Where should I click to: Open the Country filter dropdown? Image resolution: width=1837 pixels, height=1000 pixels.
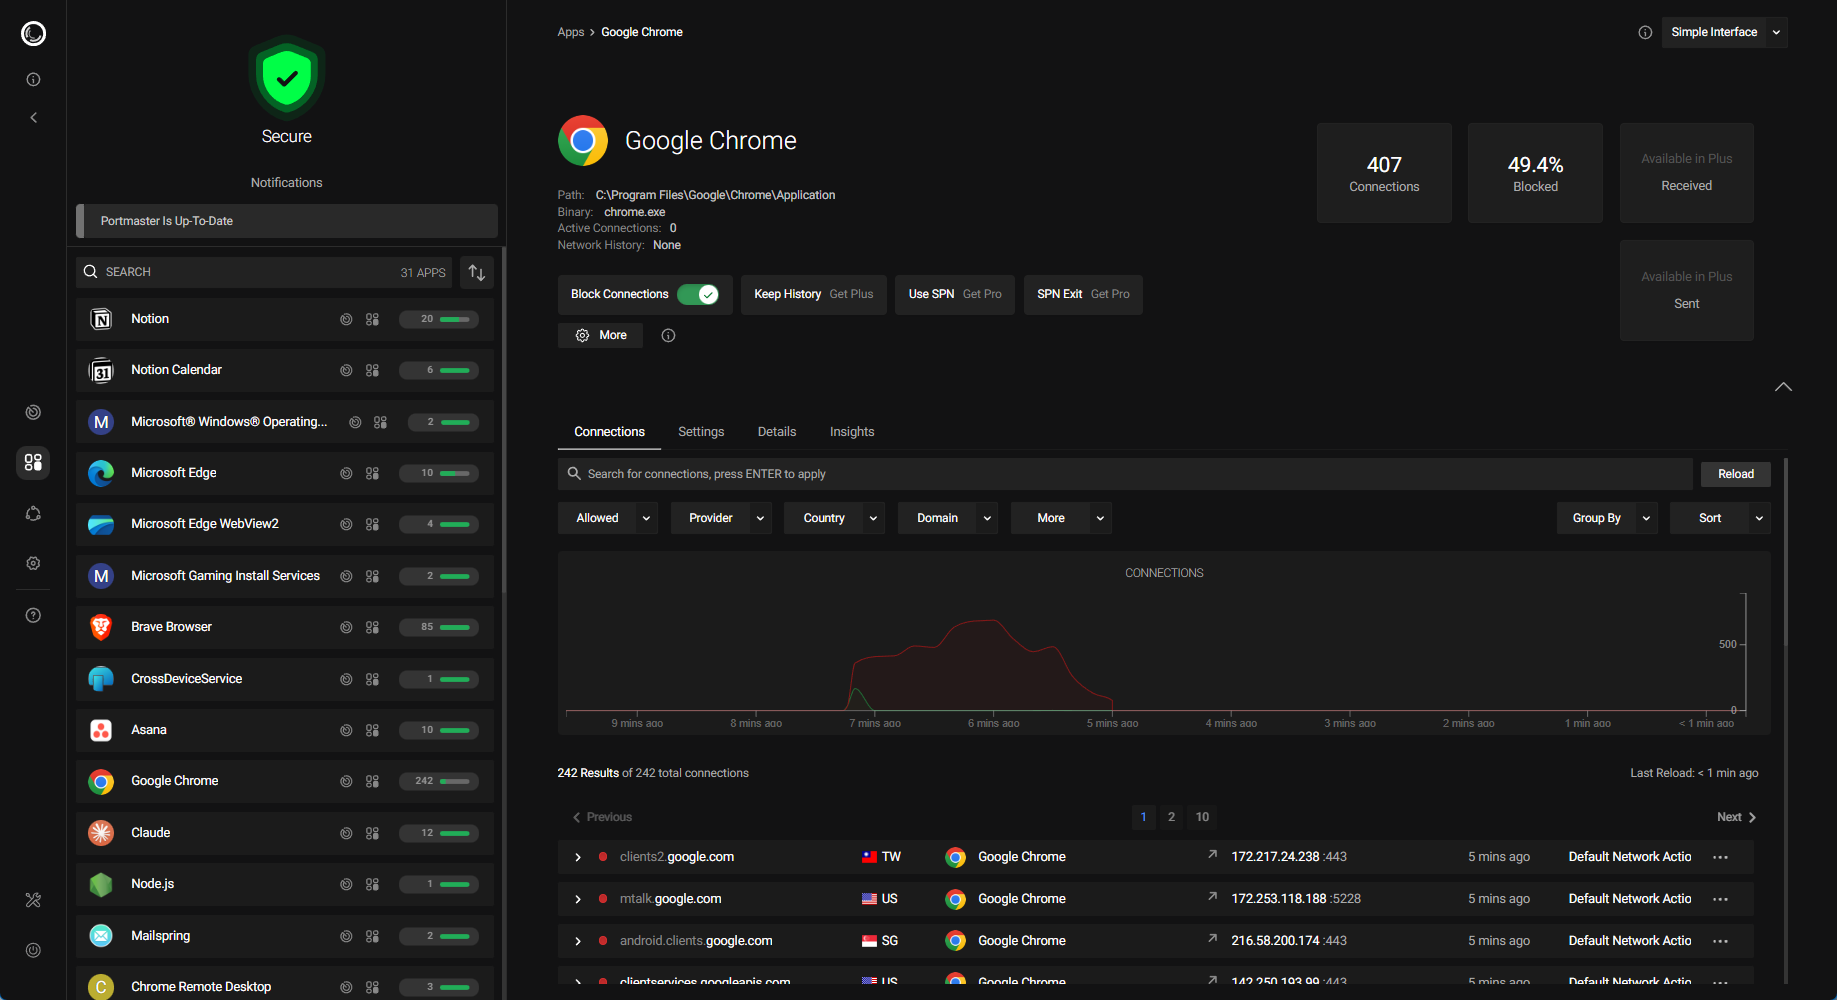click(833, 517)
